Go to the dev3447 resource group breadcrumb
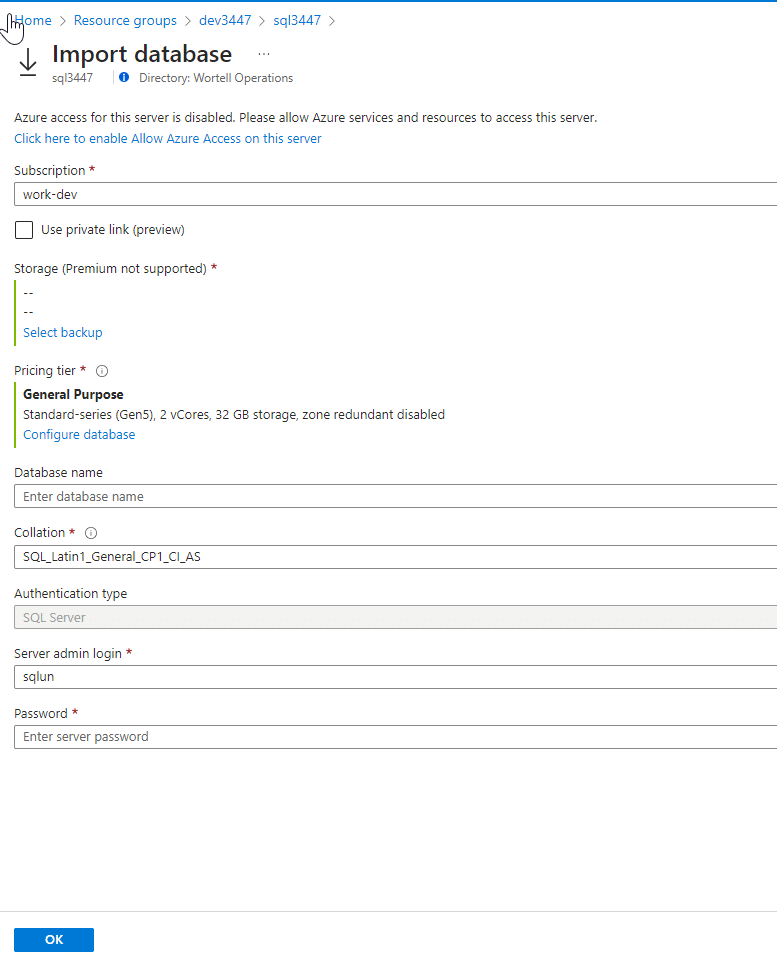 tap(224, 20)
